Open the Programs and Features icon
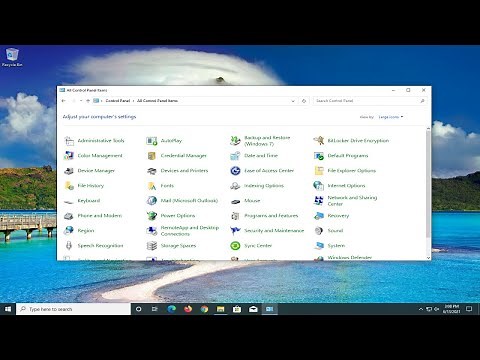This screenshot has height=360, width=480. (x=235, y=216)
